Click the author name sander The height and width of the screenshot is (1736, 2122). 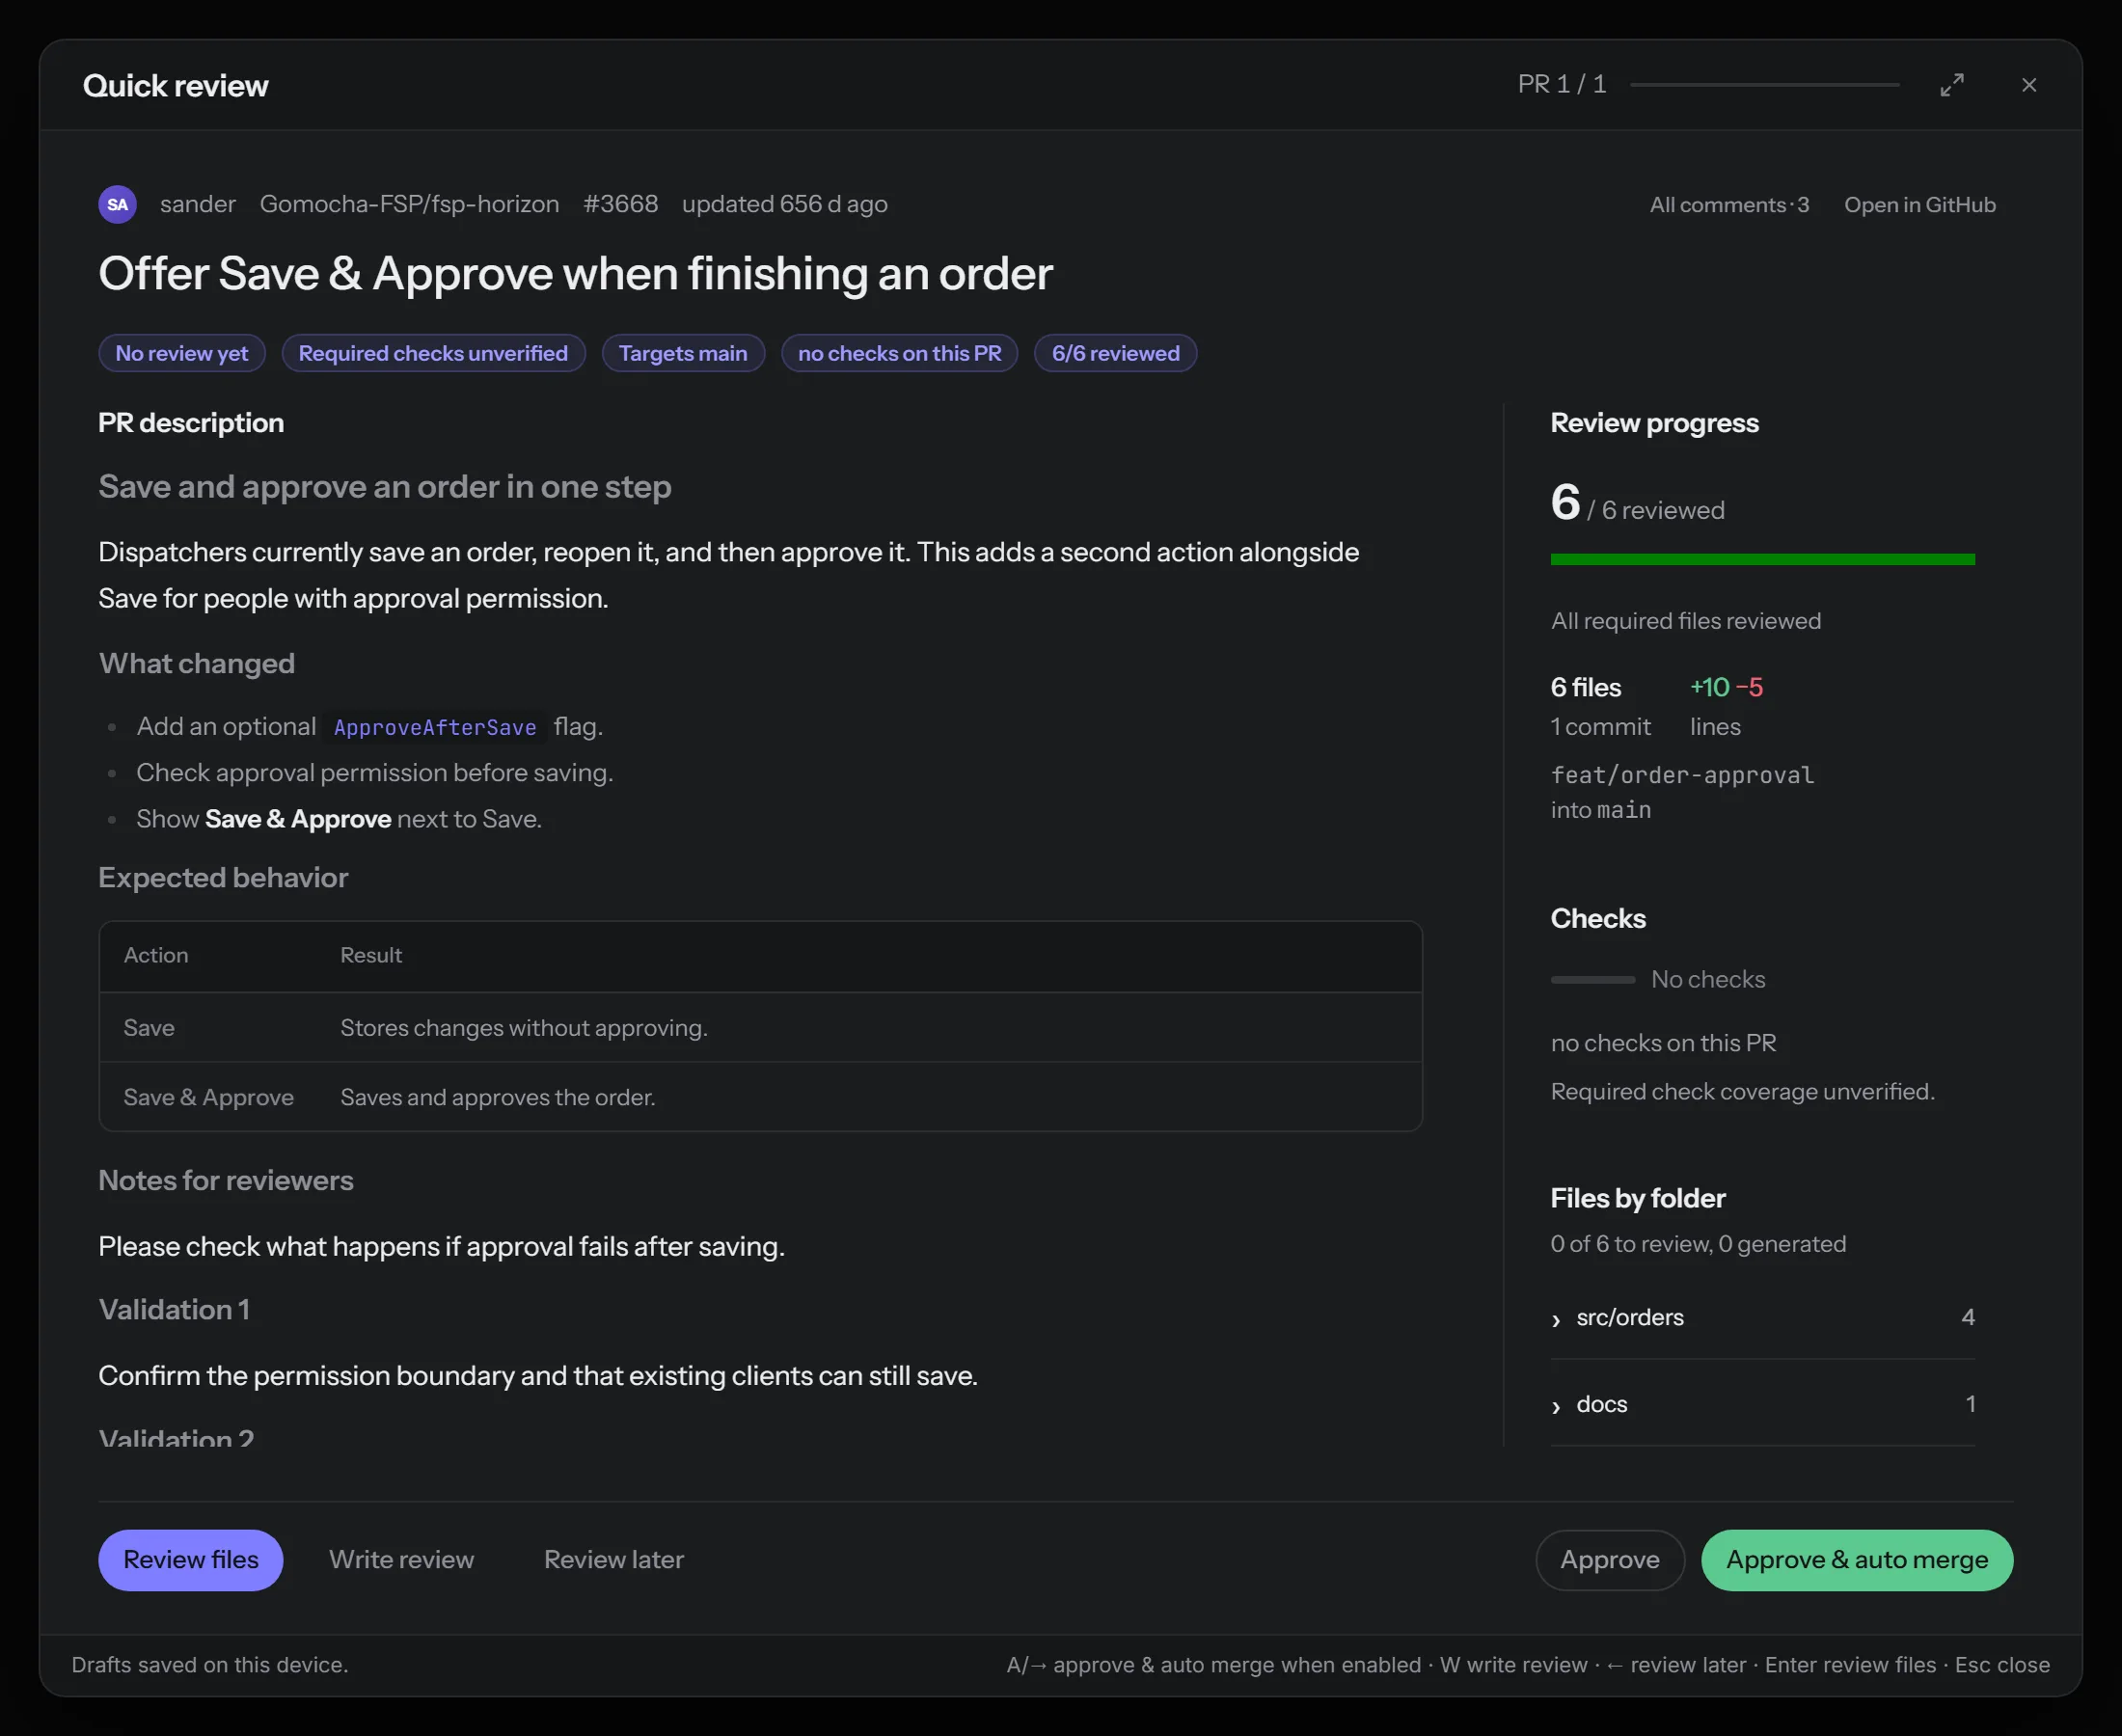198,204
